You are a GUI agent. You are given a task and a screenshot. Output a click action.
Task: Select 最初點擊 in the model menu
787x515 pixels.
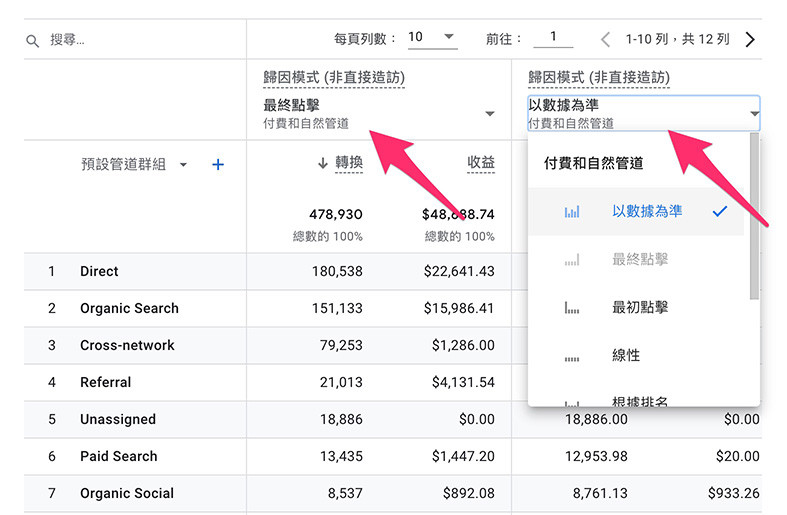click(636, 308)
